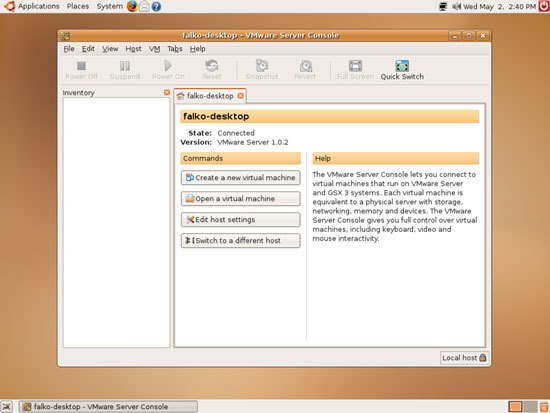Open the Help menu
The width and height of the screenshot is (550, 413).
pyautogui.click(x=197, y=49)
